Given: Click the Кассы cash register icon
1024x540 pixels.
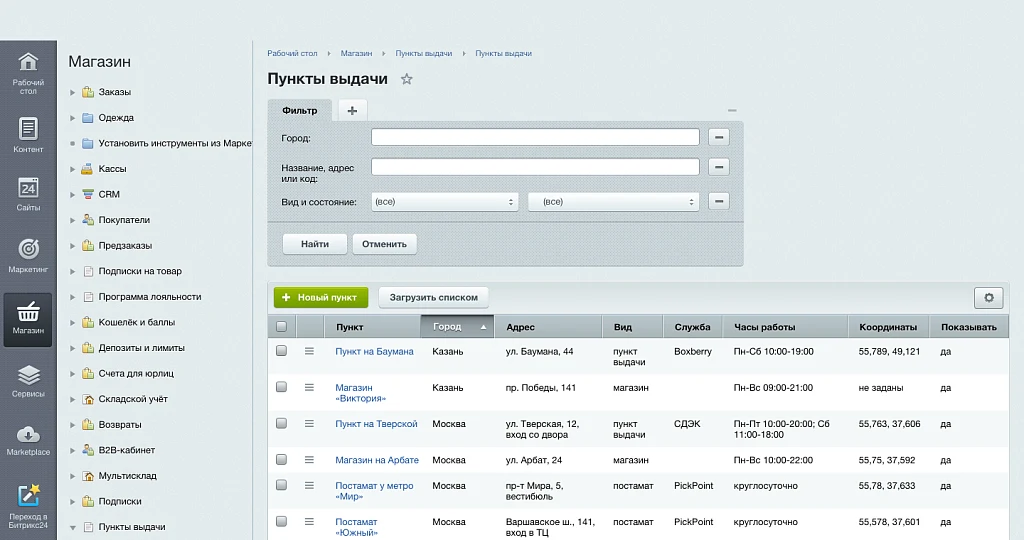Looking at the screenshot, I should (x=88, y=168).
